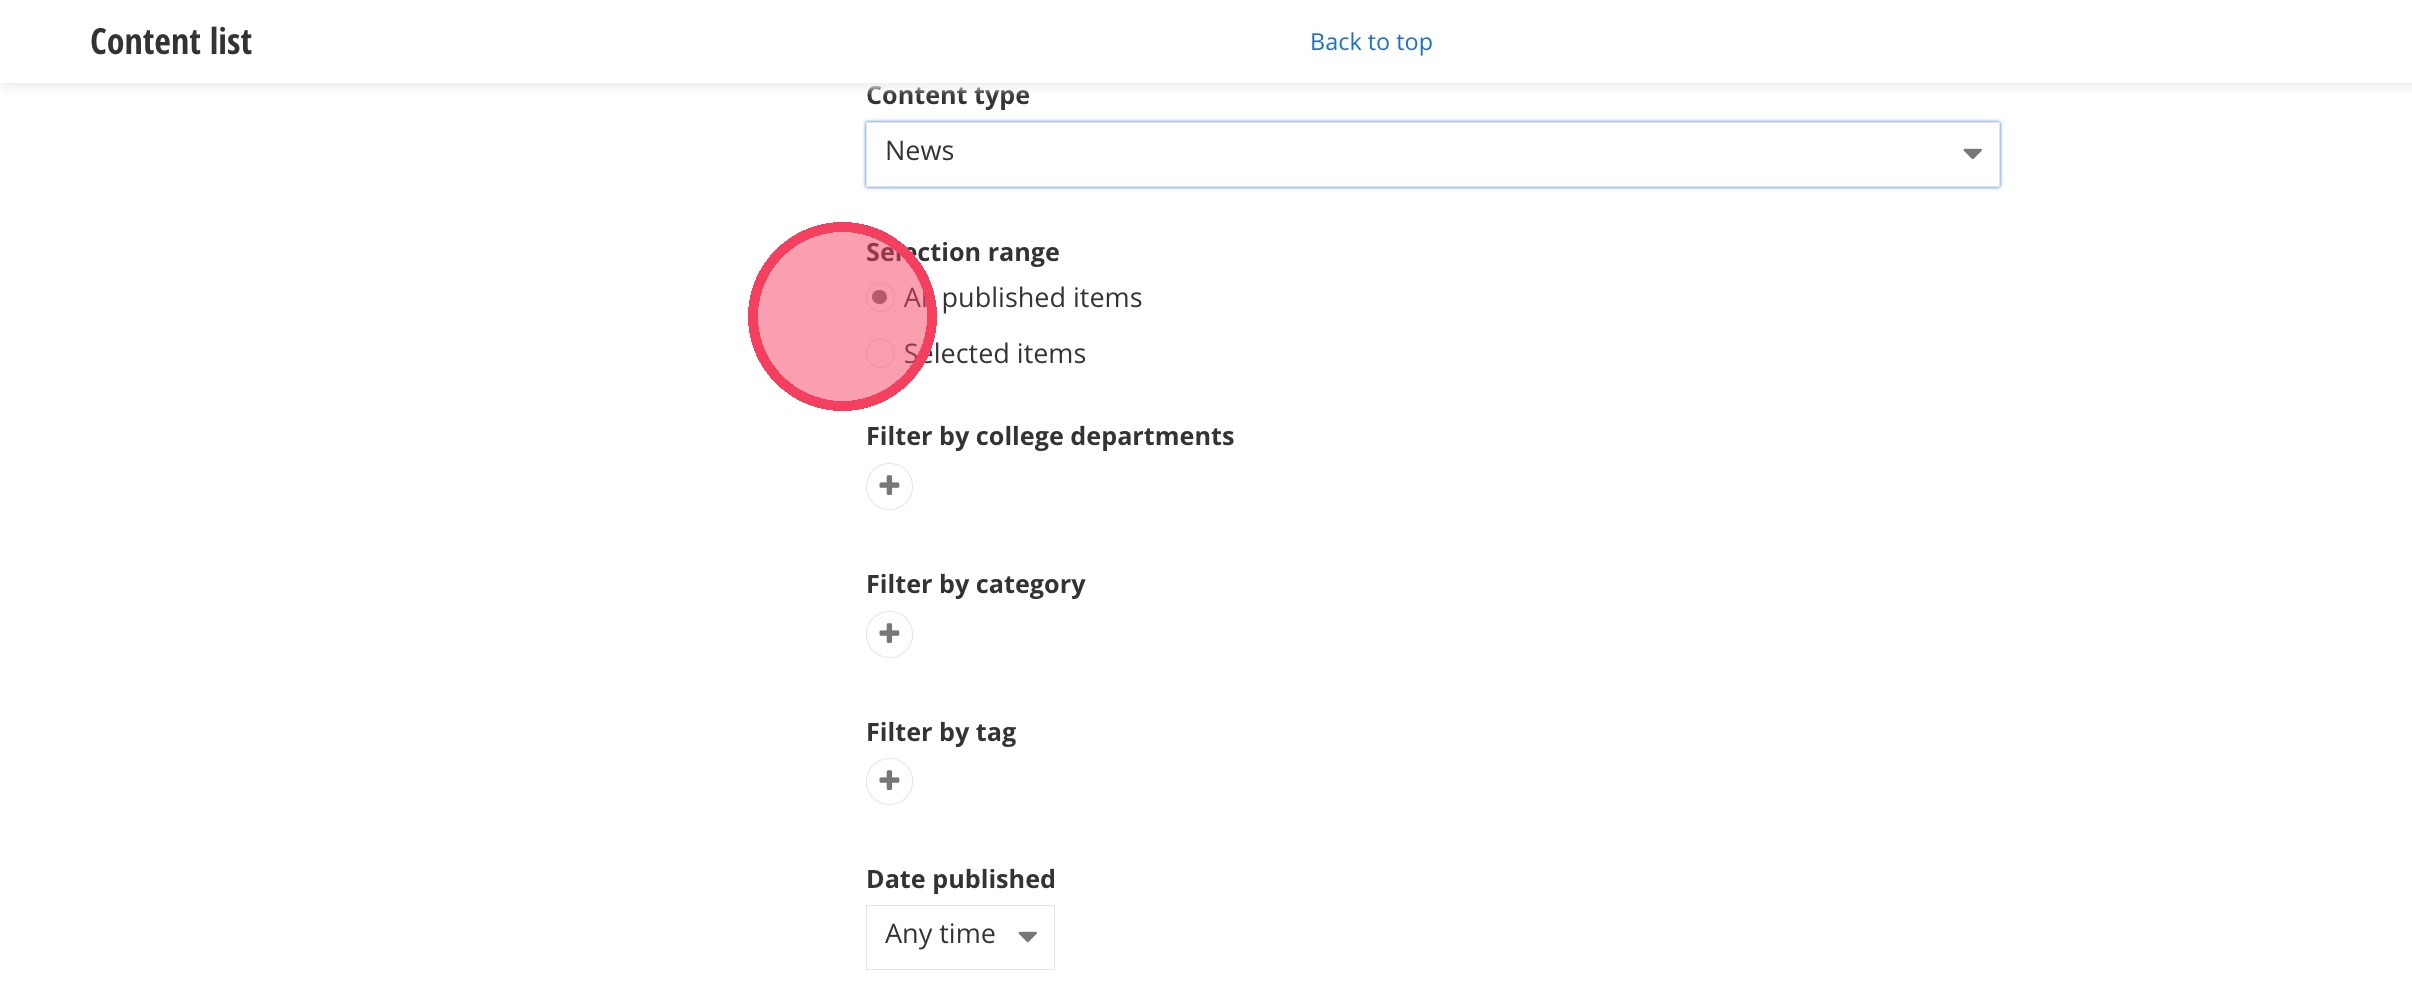
Task: Click the Content type dropdown arrow
Action: click(x=1971, y=154)
